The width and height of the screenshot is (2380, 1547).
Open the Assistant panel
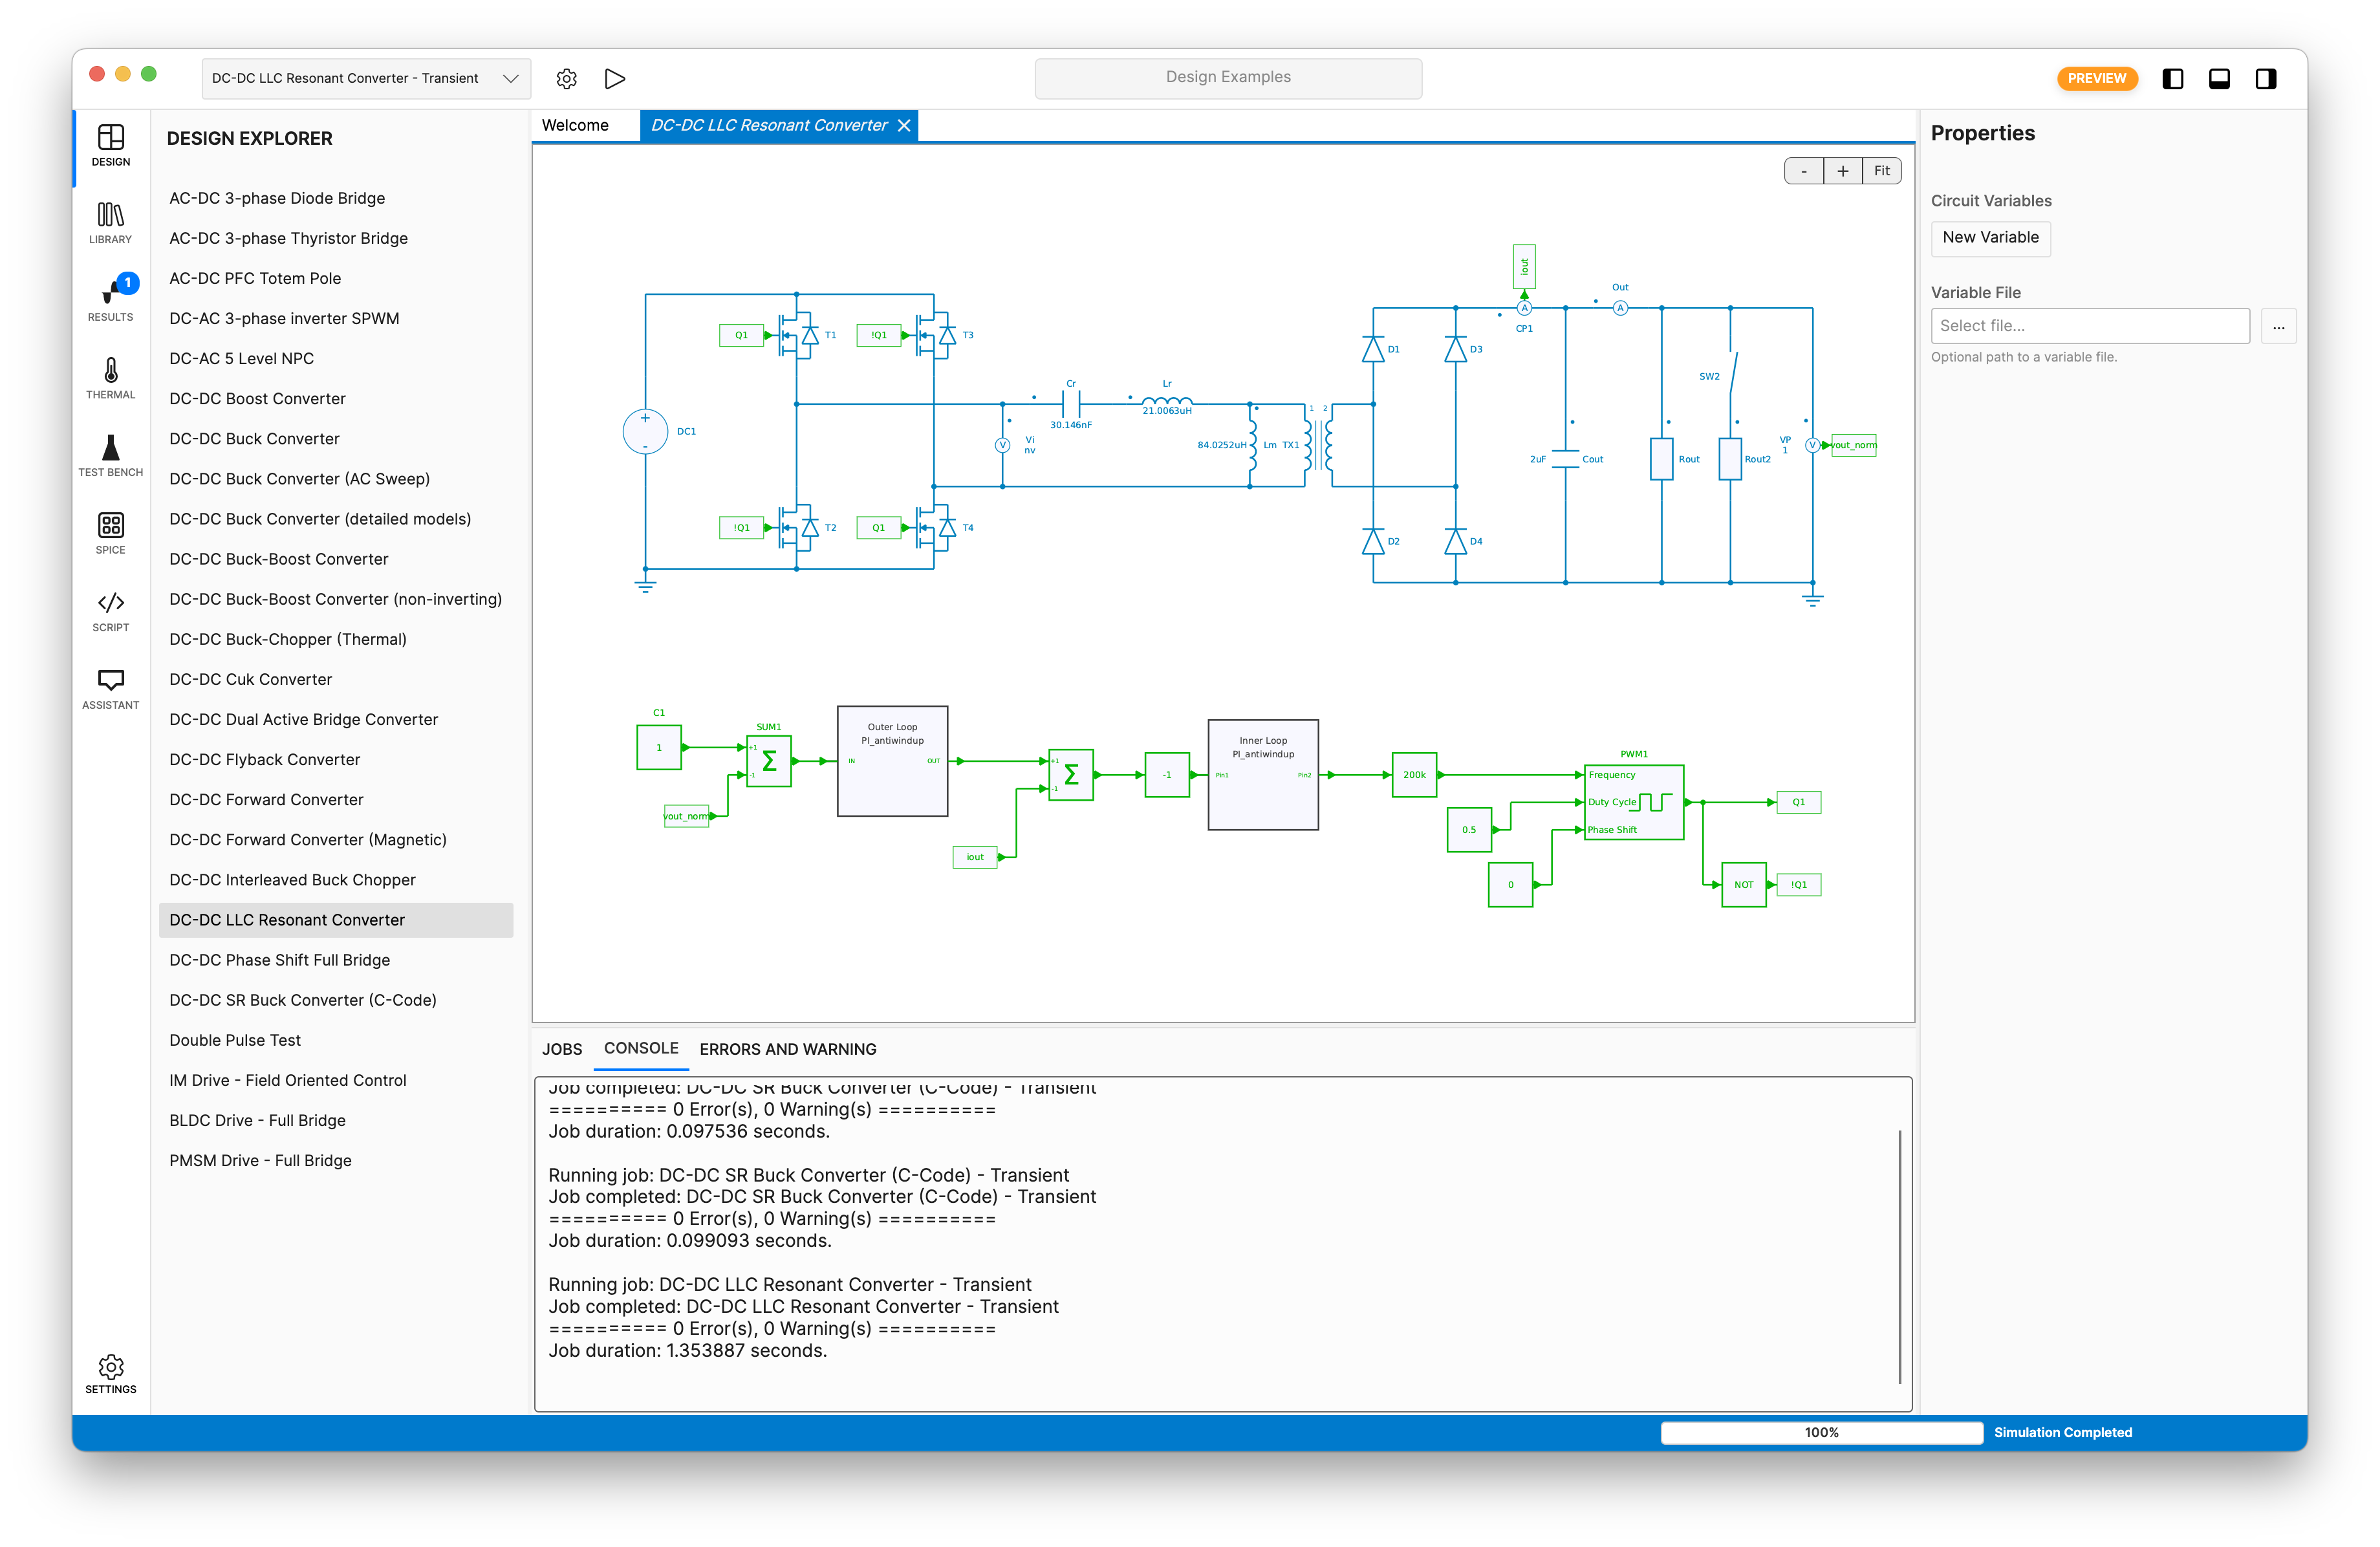110,687
